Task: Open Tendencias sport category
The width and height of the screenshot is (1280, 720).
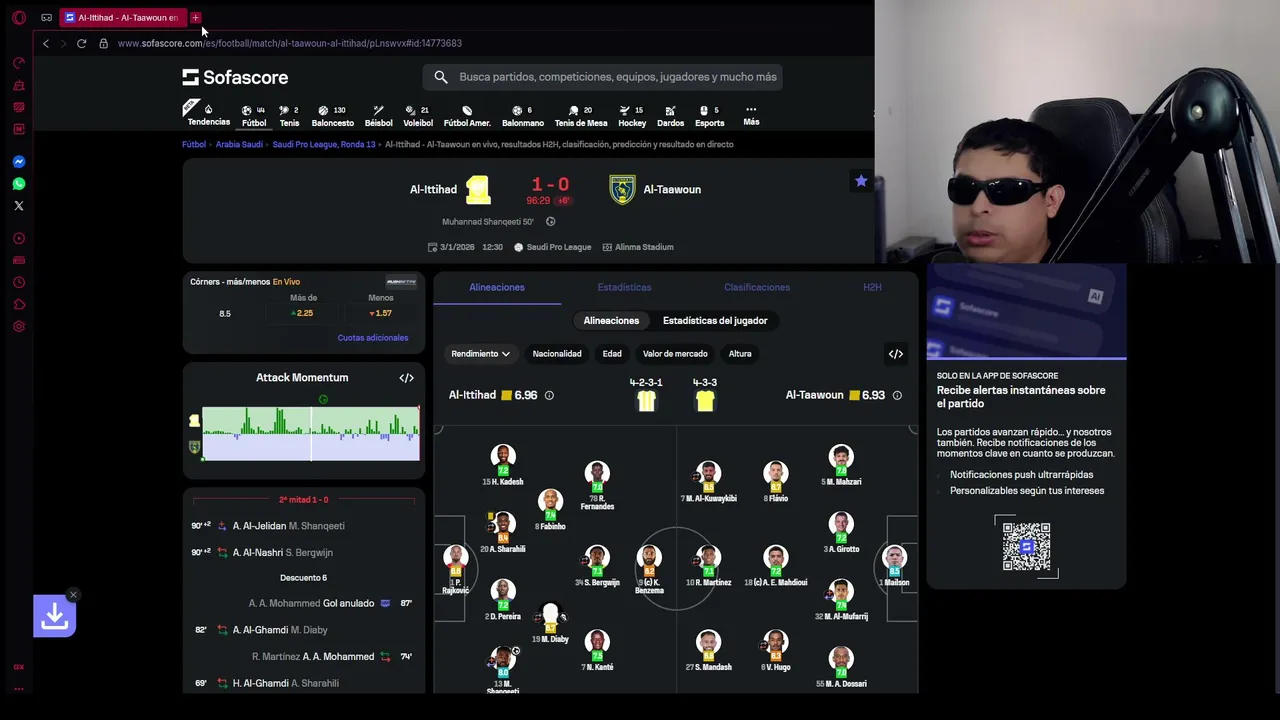Action: (208, 116)
